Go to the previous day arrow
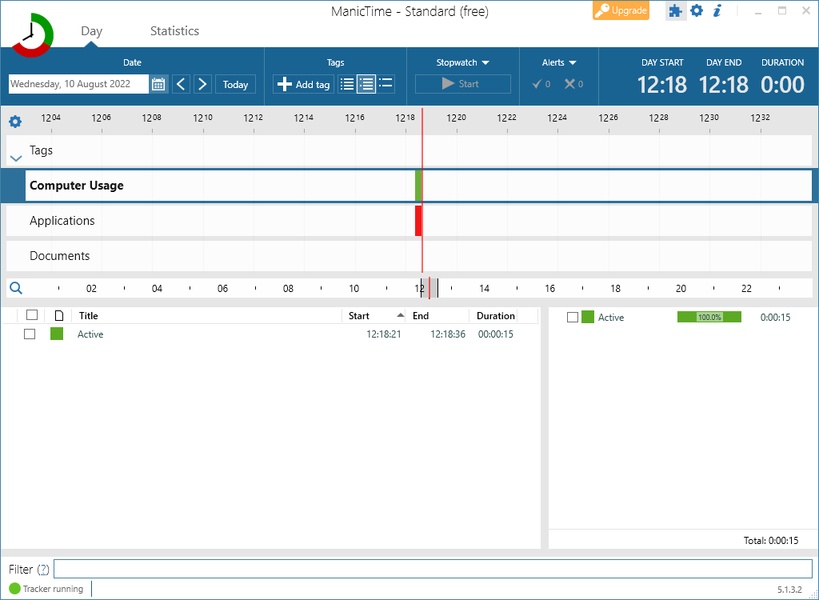The image size is (819, 600). click(x=181, y=85)
